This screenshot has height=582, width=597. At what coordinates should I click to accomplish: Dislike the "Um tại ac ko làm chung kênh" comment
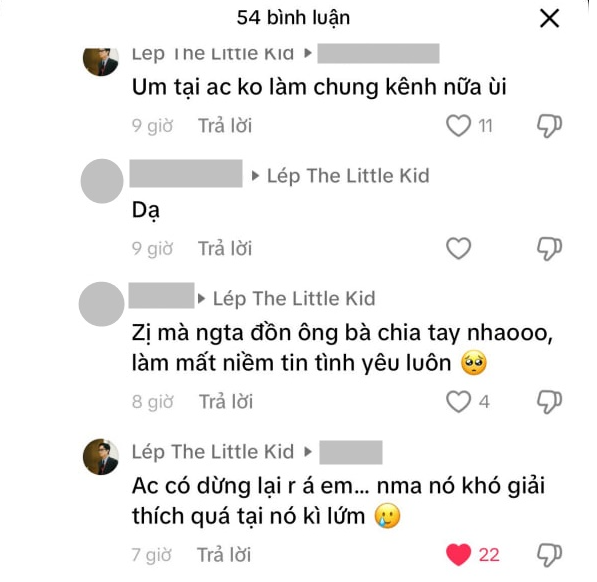[x=549, y=126]
